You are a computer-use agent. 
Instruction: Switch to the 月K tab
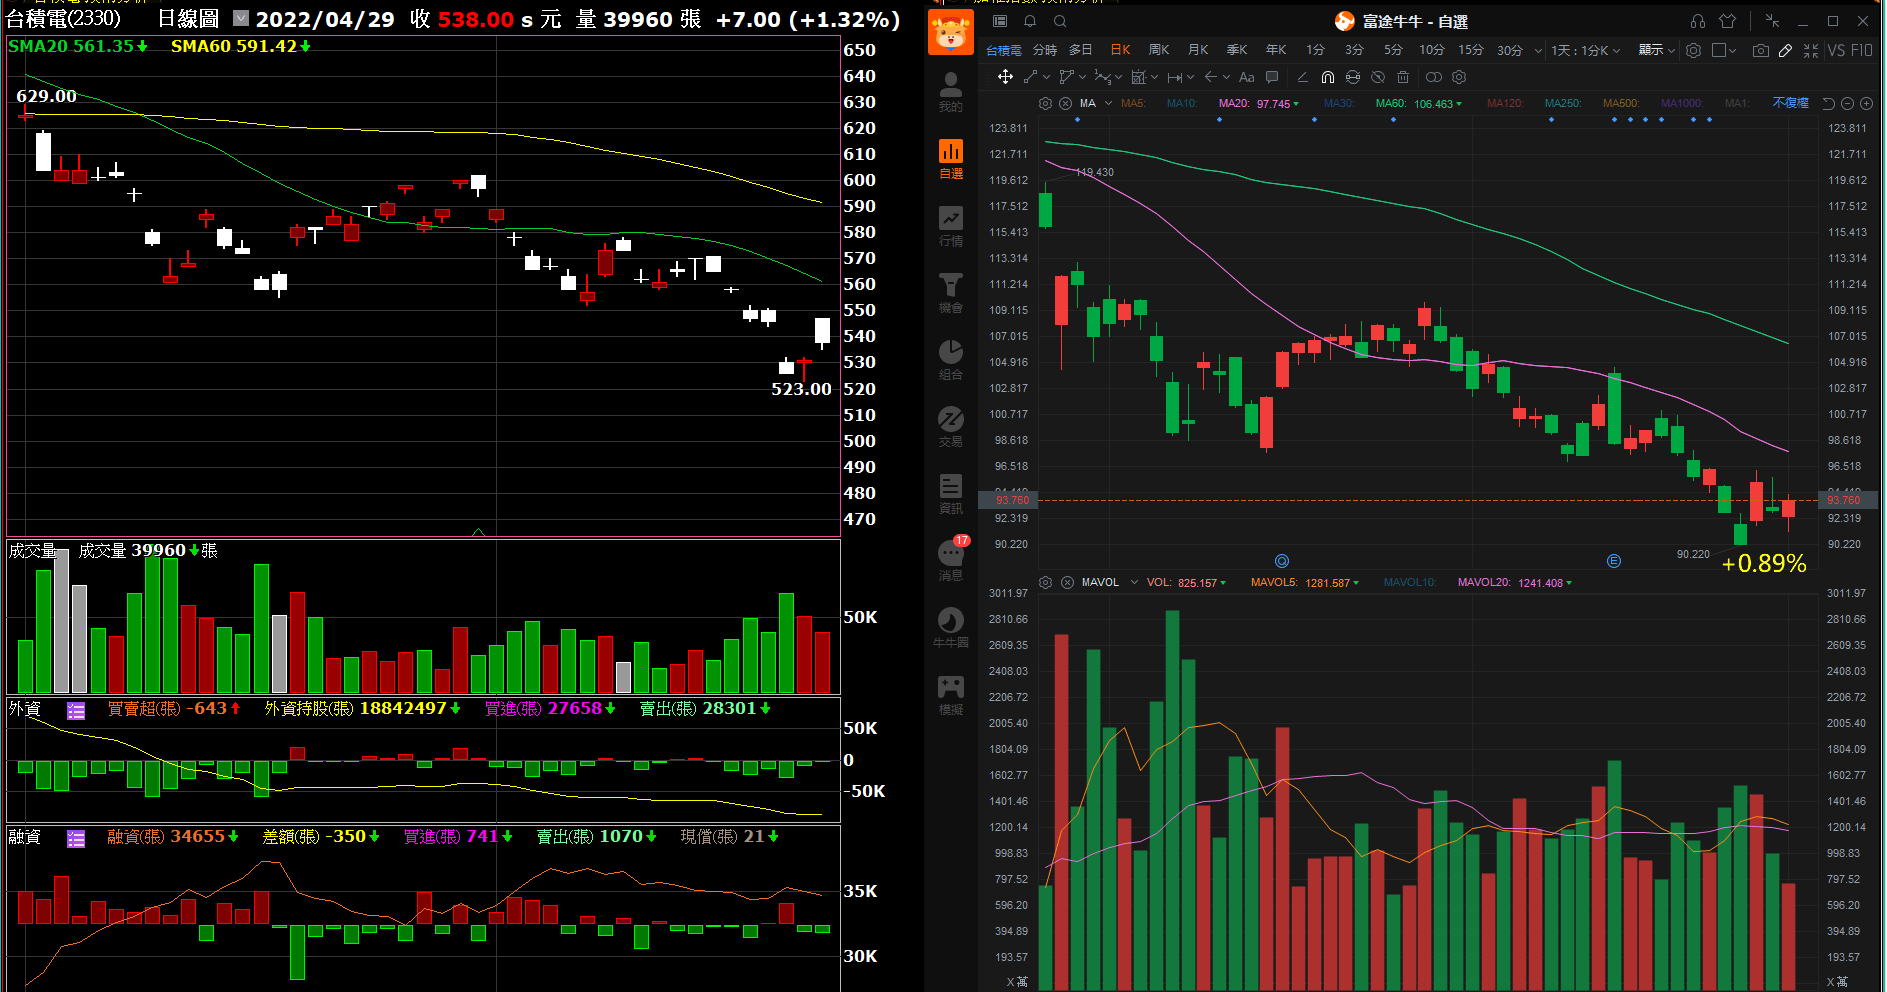(1198, 50)
